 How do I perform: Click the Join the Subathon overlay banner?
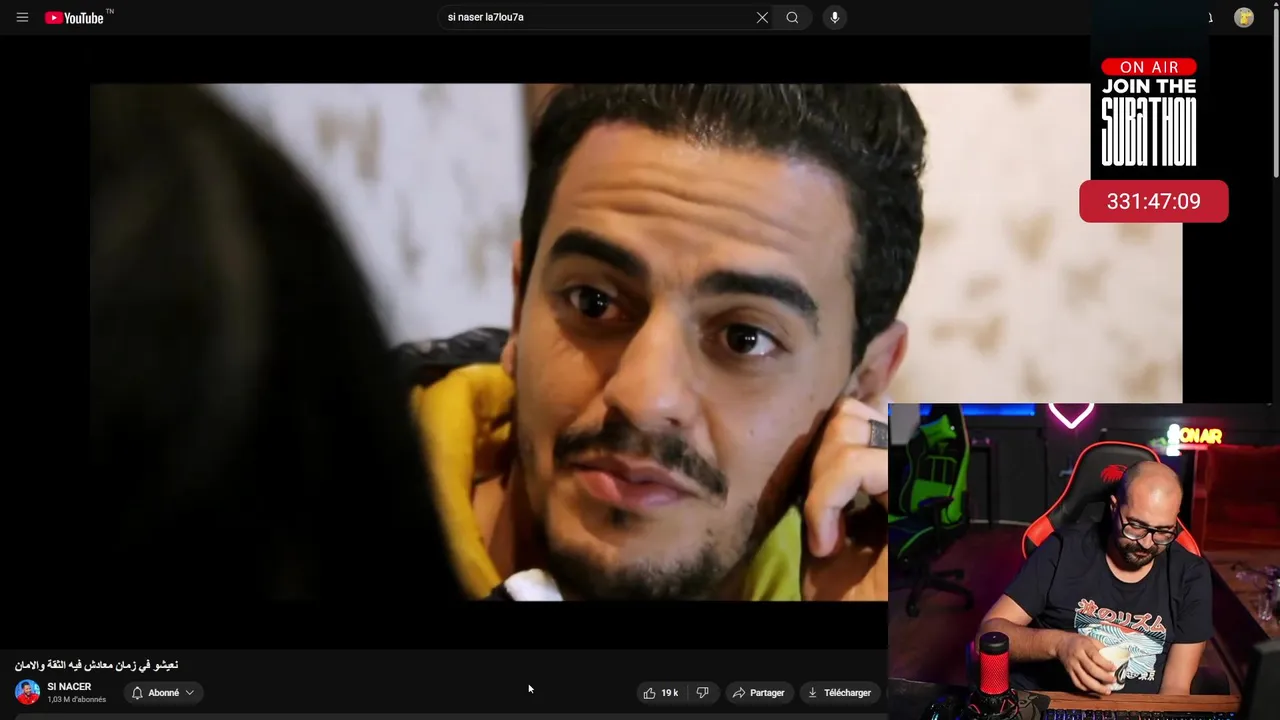pyautogui.click(x=1149, y=111)
